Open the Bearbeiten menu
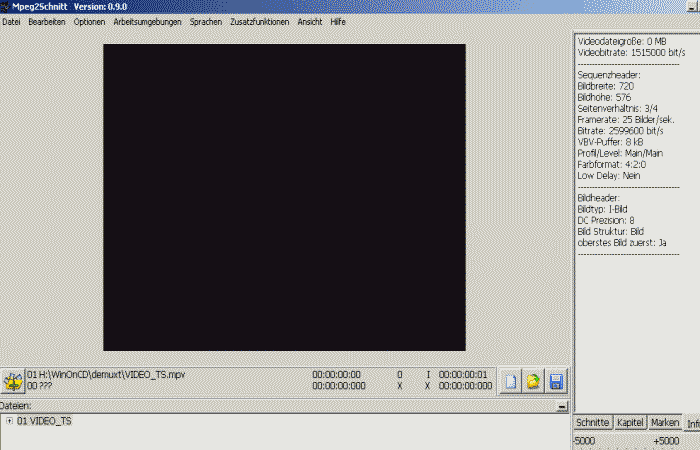The width and height of the screenshot is (700, 450). (47, 21)
